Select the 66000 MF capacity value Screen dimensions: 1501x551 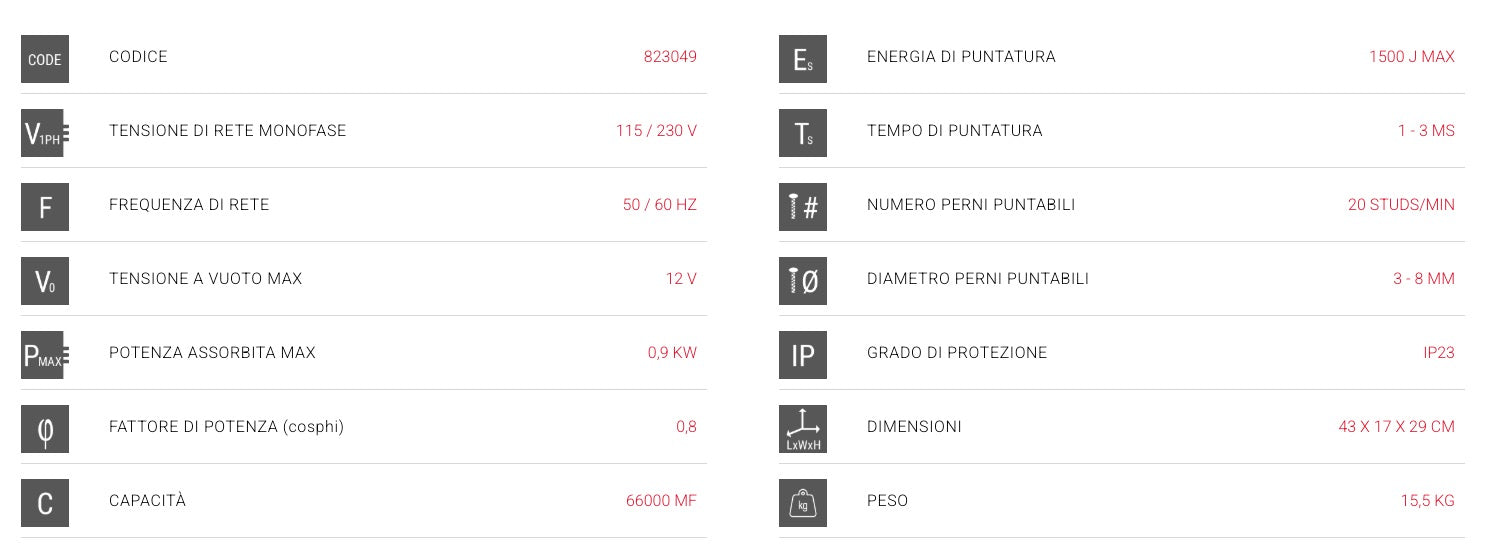point(661,501)
